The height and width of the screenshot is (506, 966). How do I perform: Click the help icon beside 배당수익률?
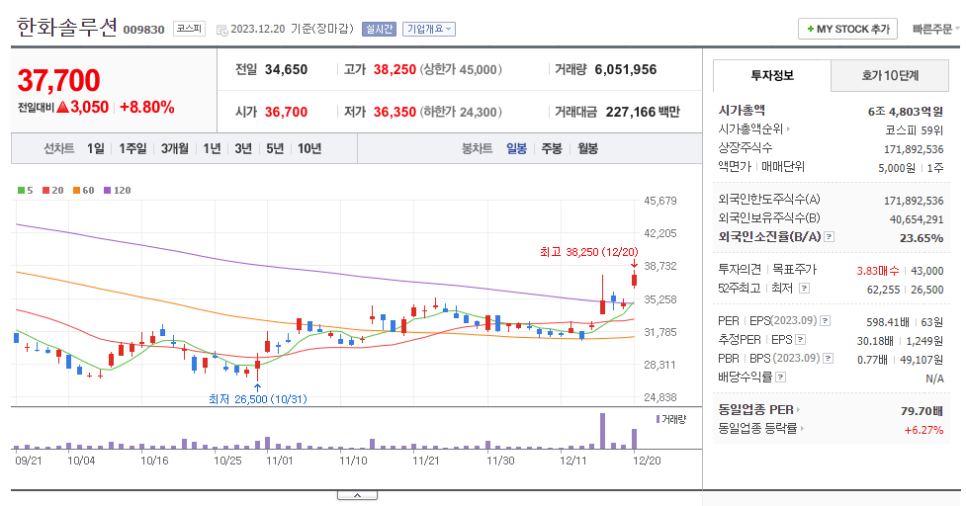[x=781, y=377]
